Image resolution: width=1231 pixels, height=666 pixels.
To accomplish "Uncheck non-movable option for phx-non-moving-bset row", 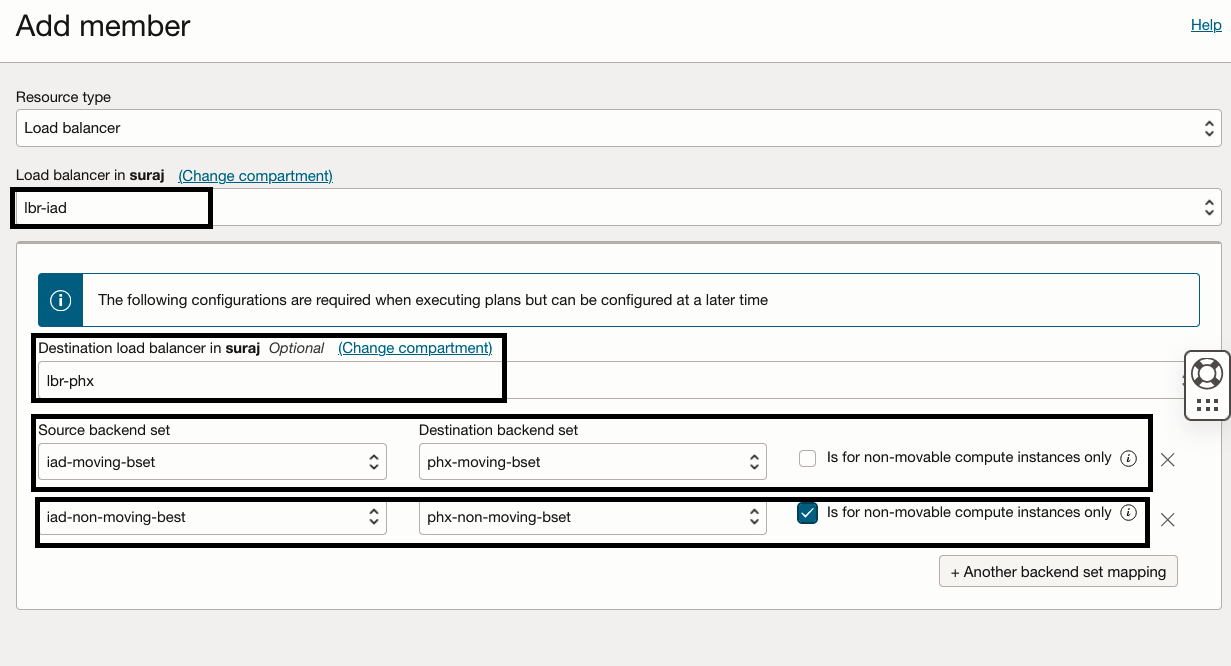I will coord(808,513).
